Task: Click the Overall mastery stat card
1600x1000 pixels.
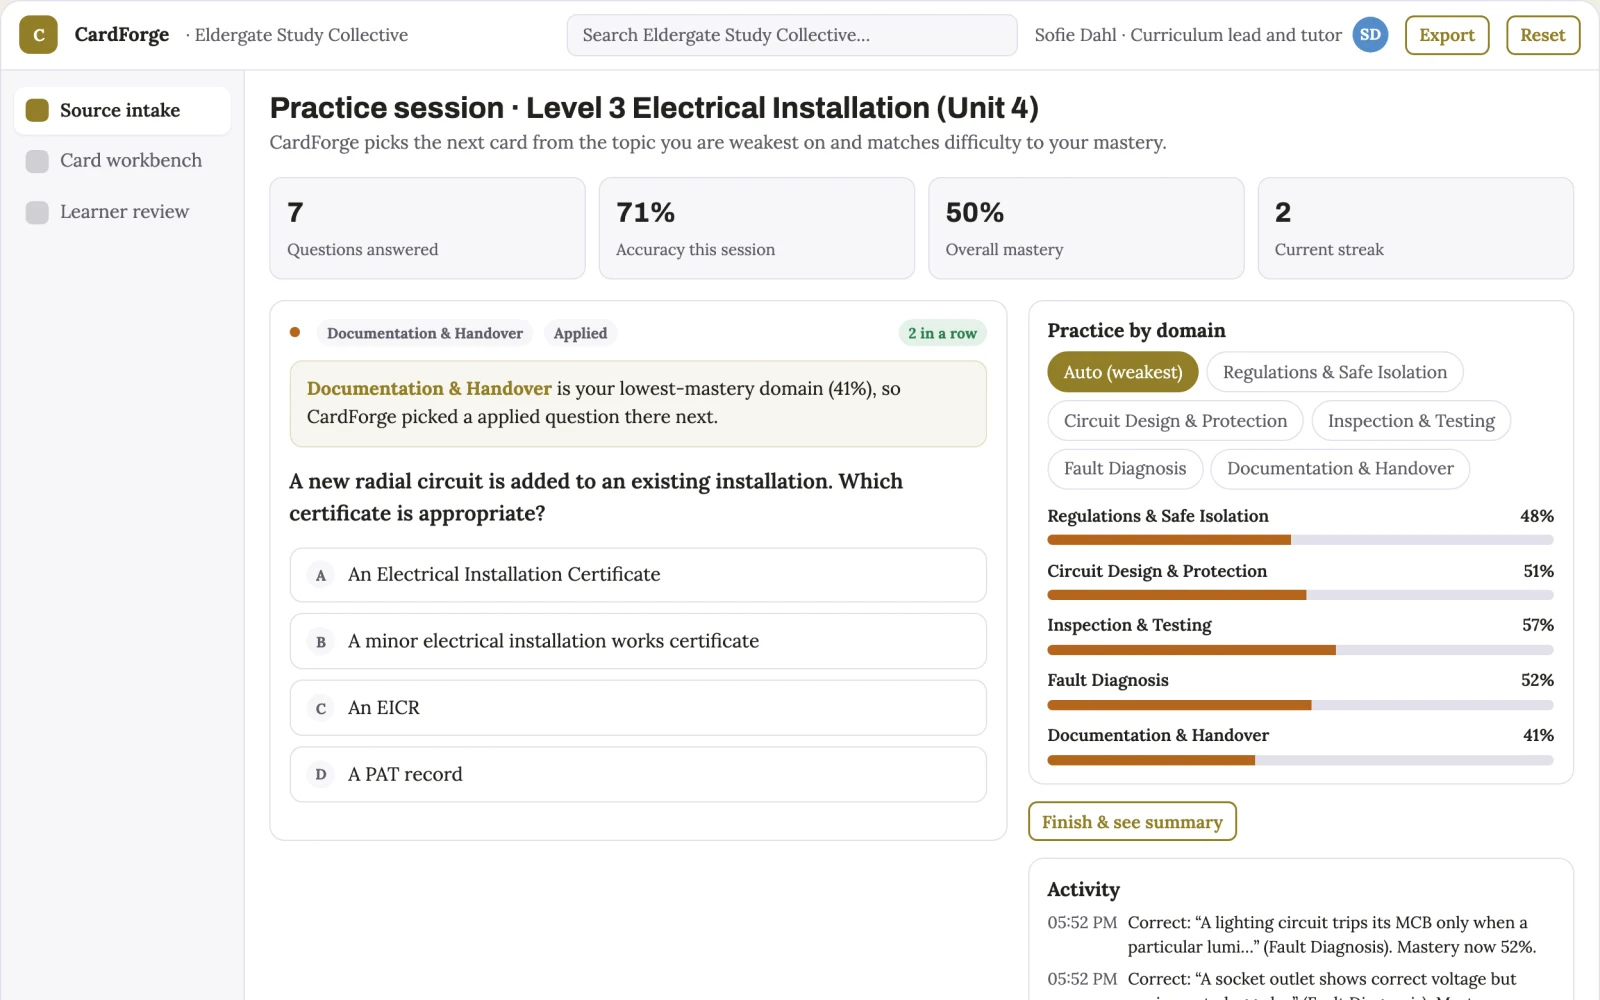Action: (x=1086, y=228)
